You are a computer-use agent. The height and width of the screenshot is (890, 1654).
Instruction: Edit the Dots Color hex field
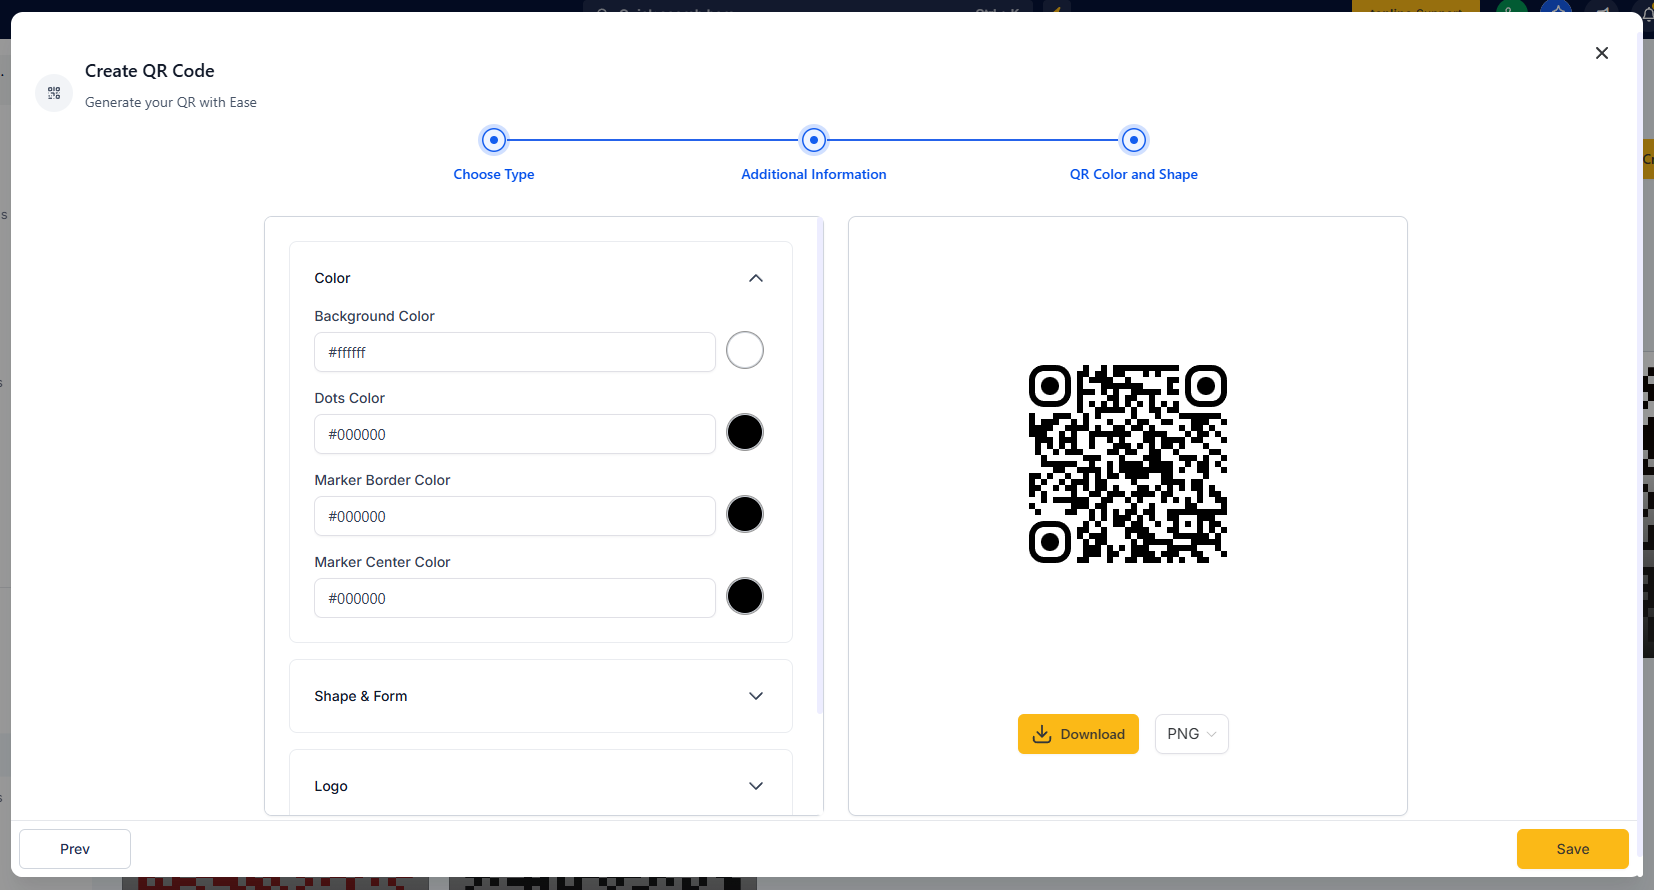[x=515, y=434]
